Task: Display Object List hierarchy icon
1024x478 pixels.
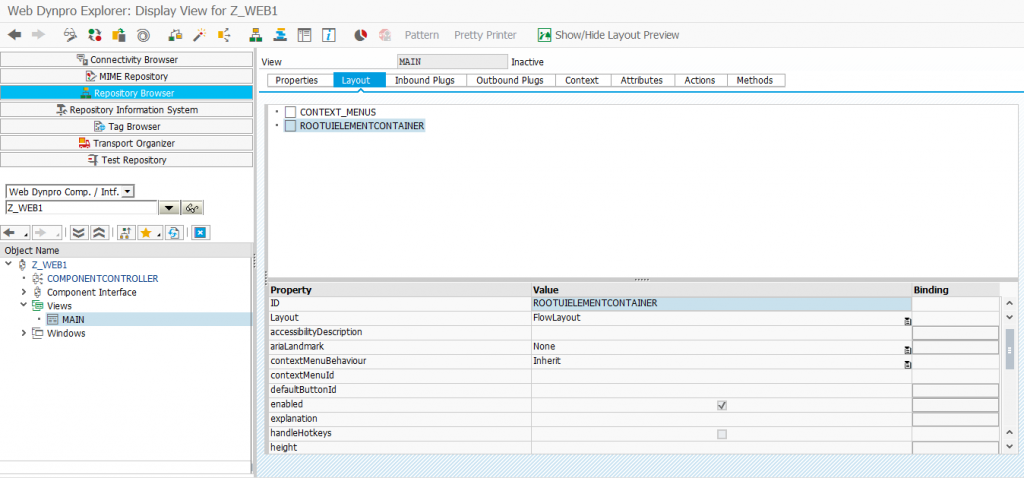Action: [x=256, y=35]
